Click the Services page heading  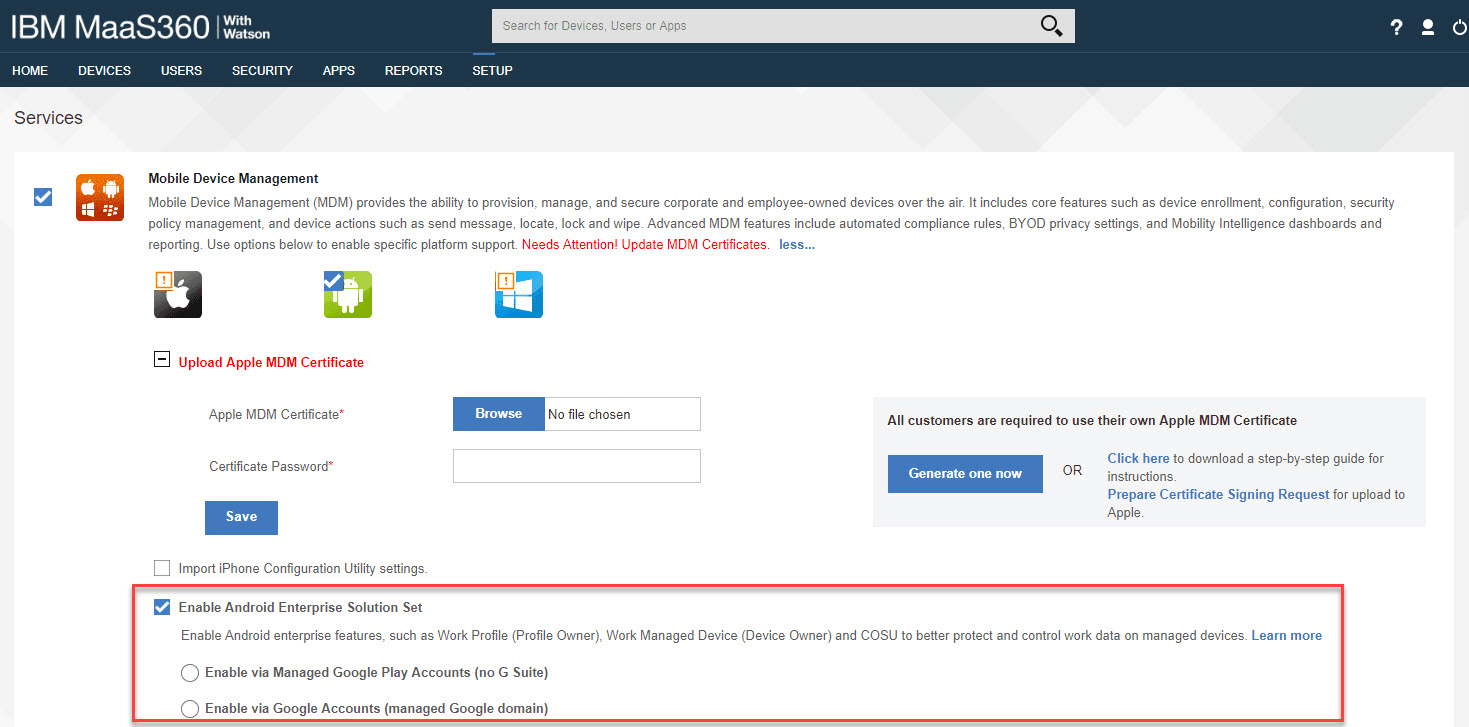48,118
